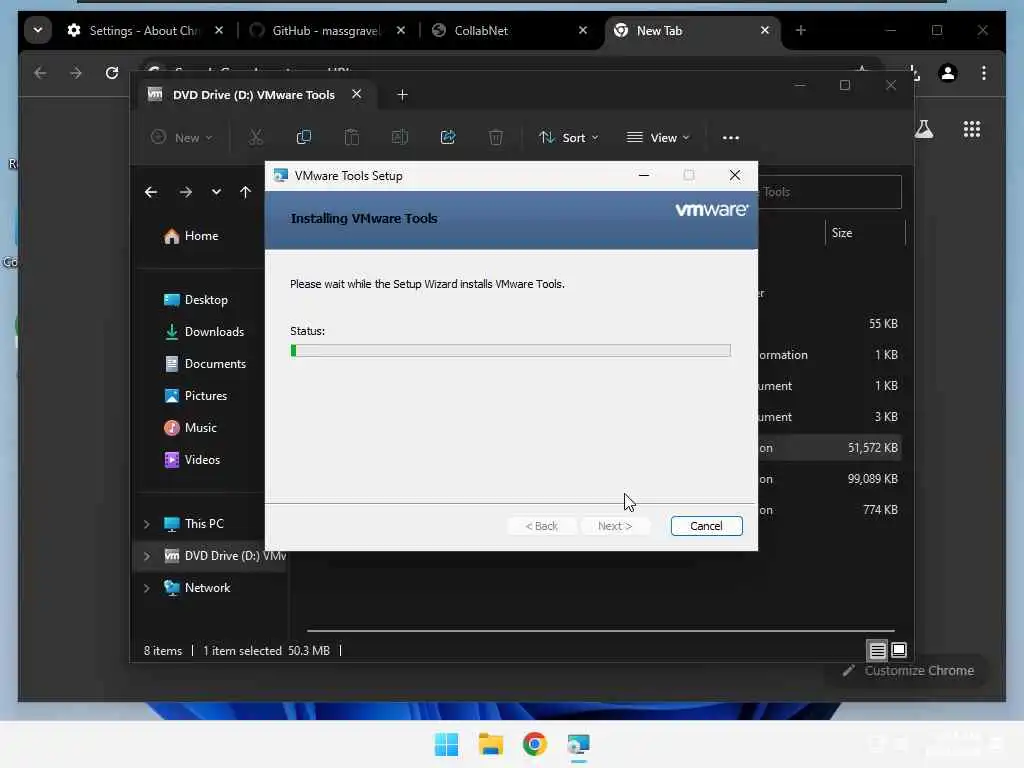
Task: Click Customize Chrome button
Action: pos(908,671)
